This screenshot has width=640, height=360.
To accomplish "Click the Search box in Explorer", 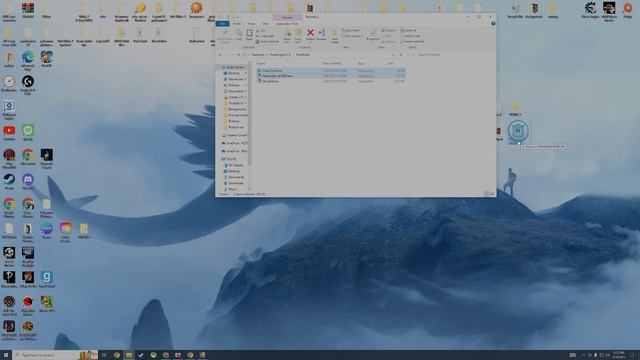I will pyautogui.click(x=451, y=55).
